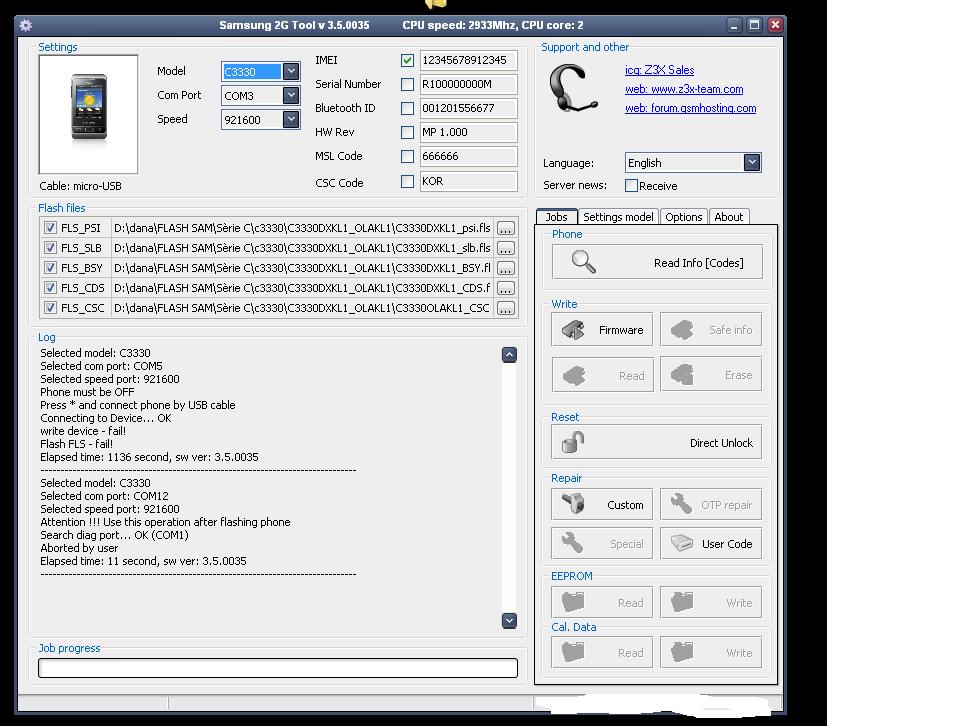Browse for the FLS_PSI file
The height and width of the screenshot is (726, 960).
coord(506,228)
